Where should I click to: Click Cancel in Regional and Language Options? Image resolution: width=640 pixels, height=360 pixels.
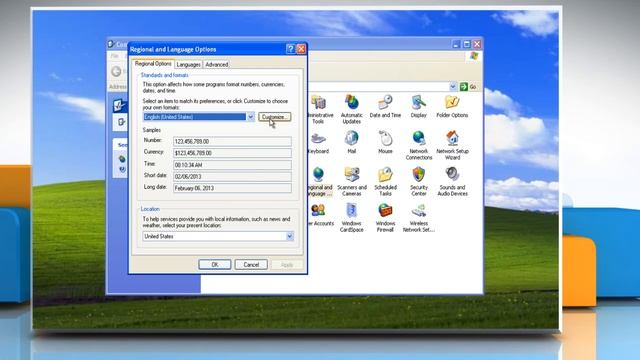(251, 264)
